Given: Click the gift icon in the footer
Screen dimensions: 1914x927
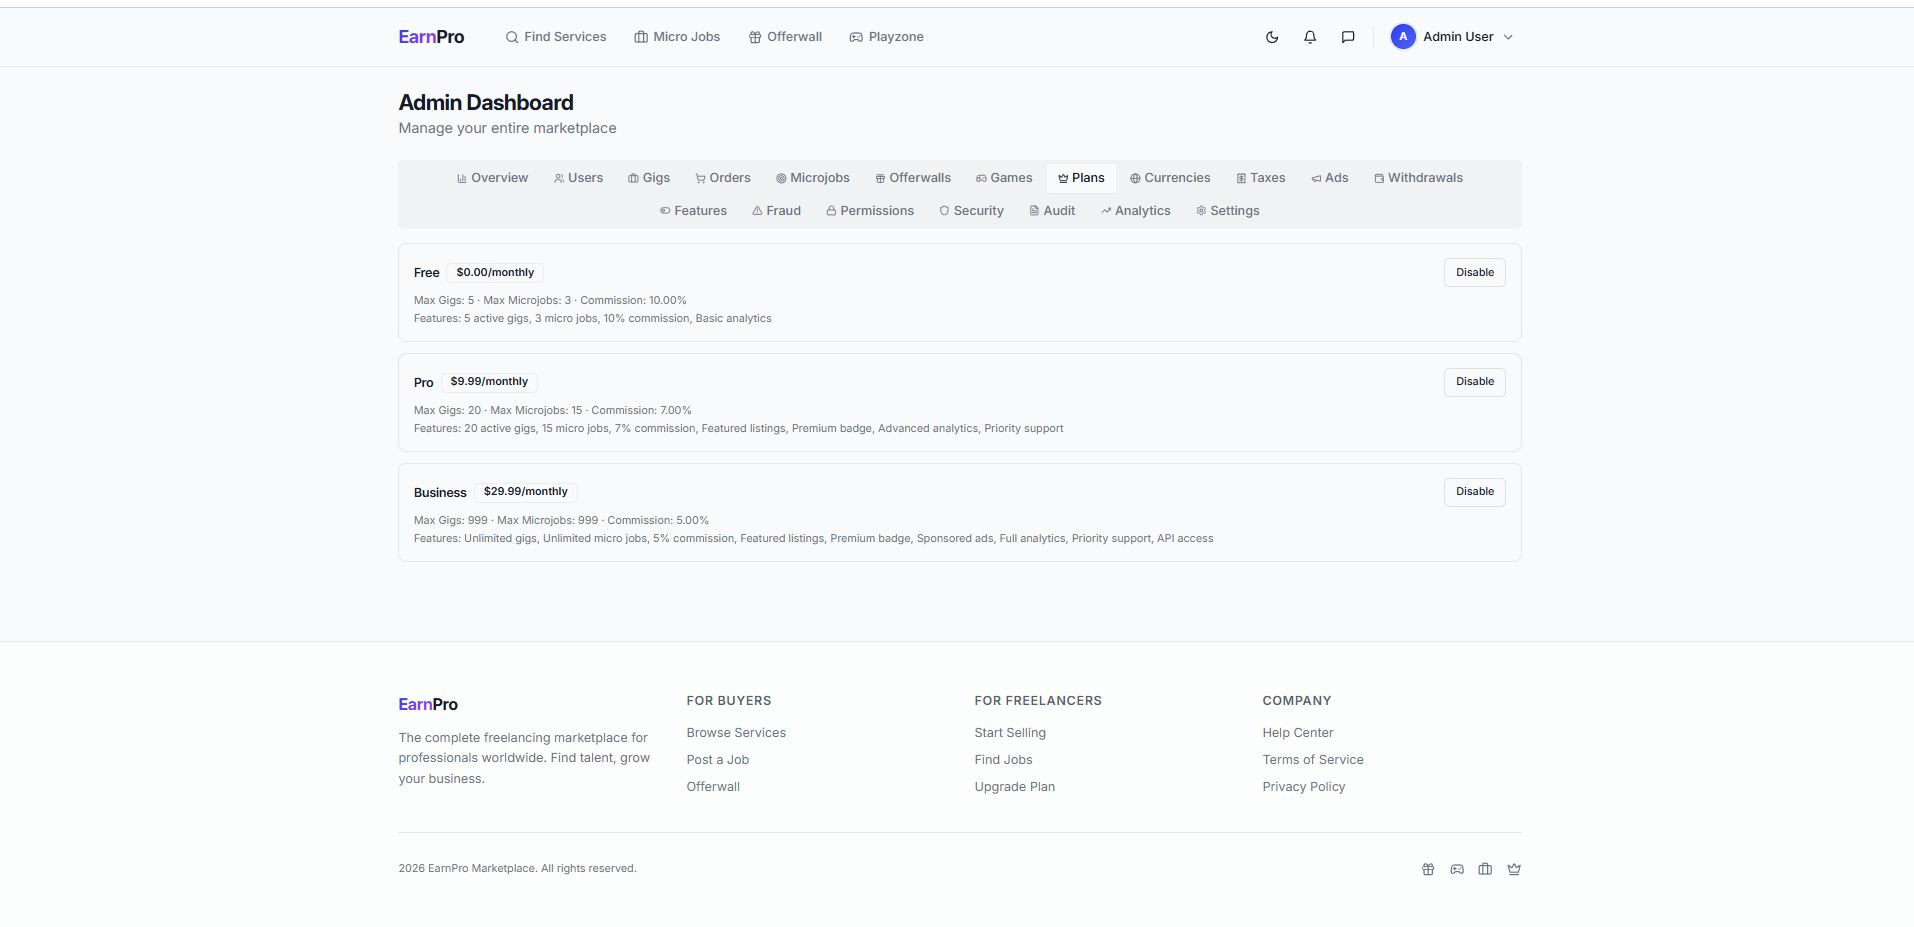Looking at the screenshot, I should tap(1428, 869).
